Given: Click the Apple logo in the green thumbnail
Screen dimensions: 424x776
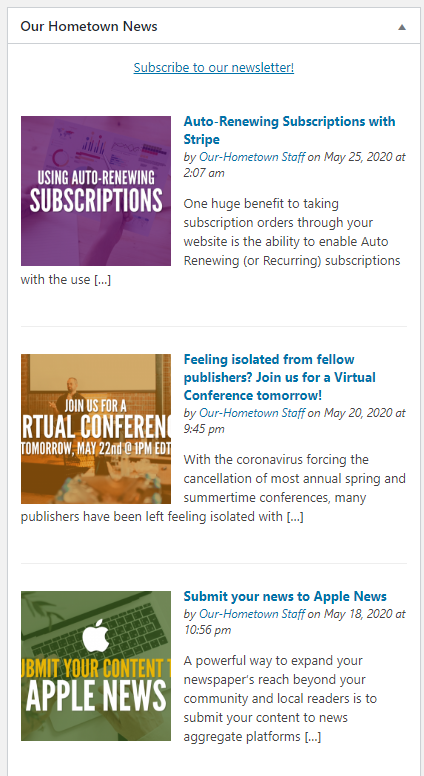Looking at the screenshot, I should tap(96, 635).
